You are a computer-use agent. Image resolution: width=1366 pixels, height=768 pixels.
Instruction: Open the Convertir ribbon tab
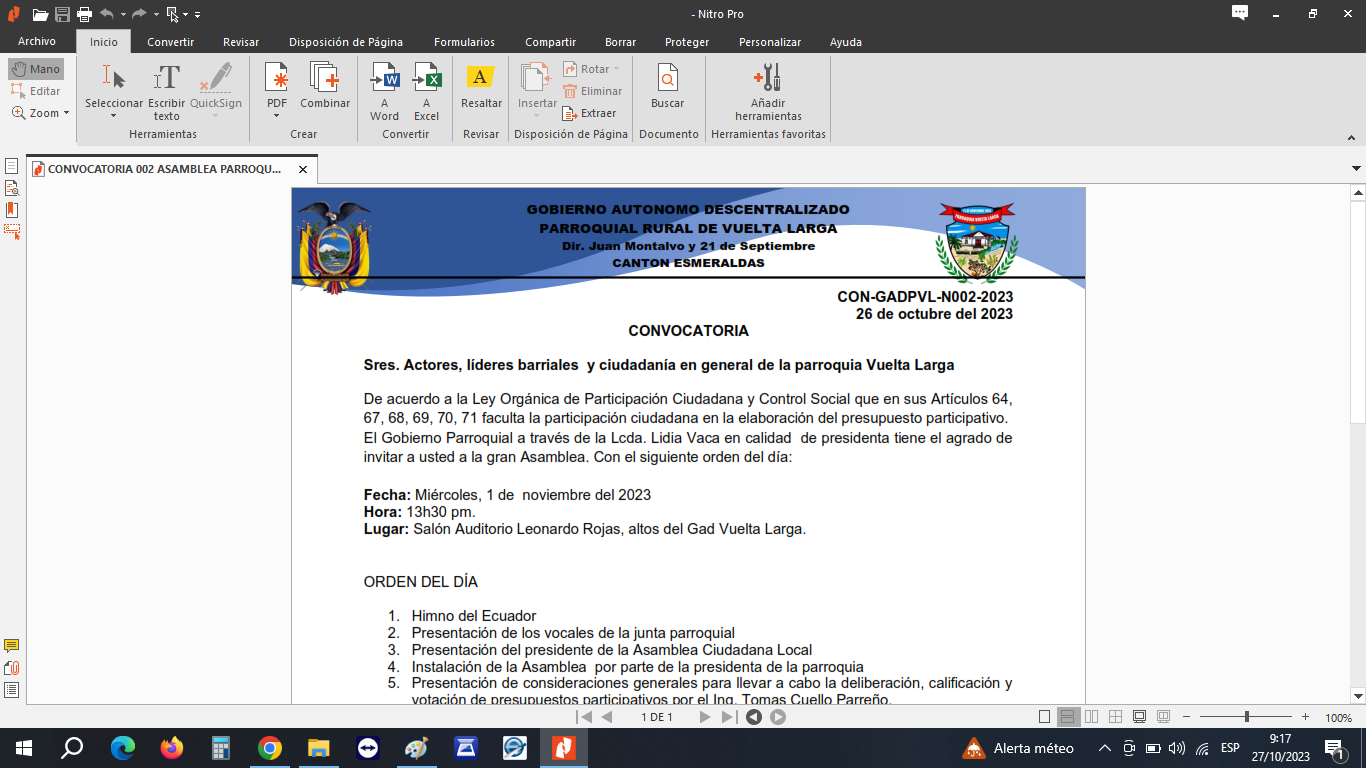point(170,42)
